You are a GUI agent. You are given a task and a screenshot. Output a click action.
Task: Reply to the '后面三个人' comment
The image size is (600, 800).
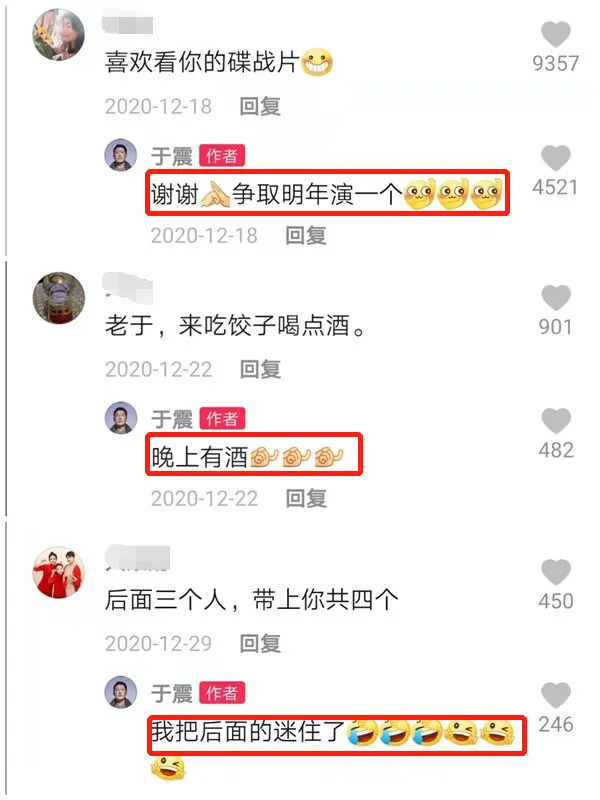coord(260,643)
